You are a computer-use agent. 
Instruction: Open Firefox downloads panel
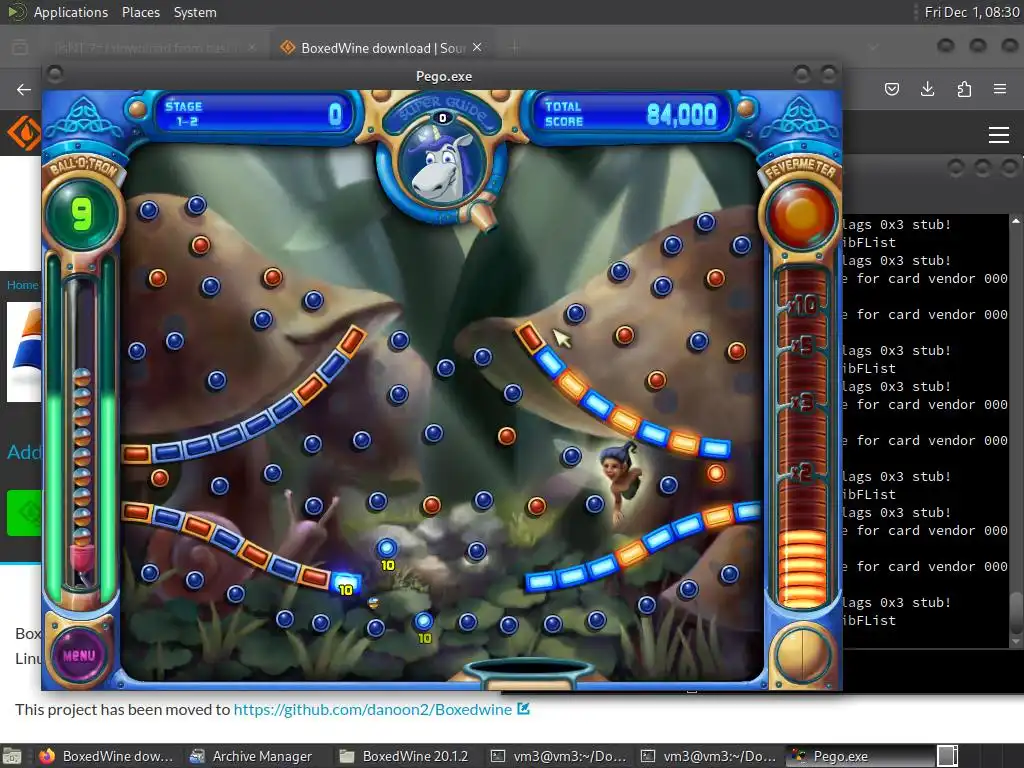[x=927, y=89]
